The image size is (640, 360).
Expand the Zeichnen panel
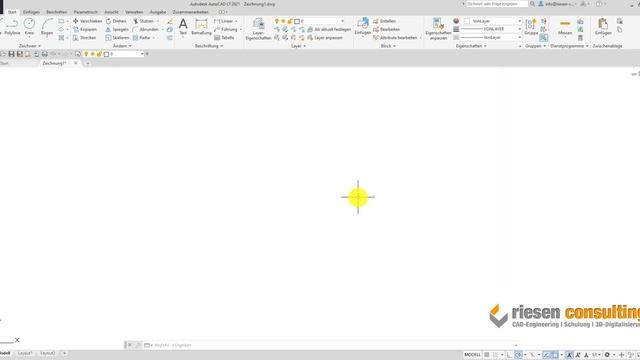[30, 46]
